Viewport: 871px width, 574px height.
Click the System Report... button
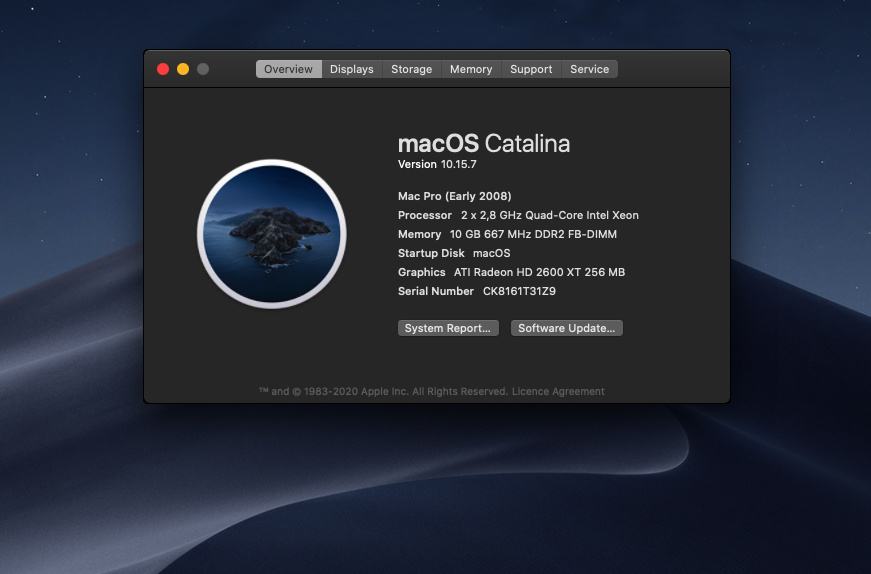coord(448,328)
